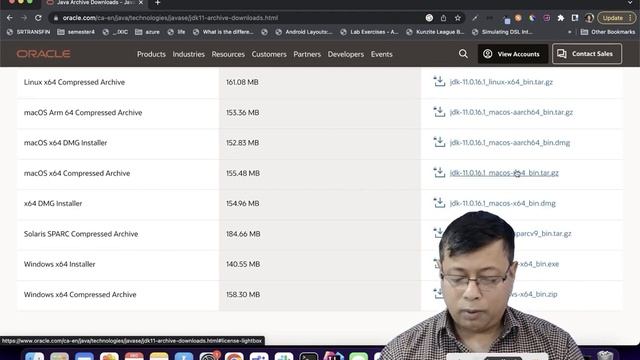
Task: Open Trash in the Dock
Action: point(605,356)
